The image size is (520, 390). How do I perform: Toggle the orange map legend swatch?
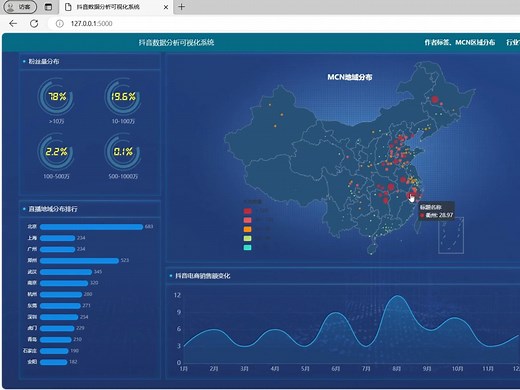pos(247,229)
